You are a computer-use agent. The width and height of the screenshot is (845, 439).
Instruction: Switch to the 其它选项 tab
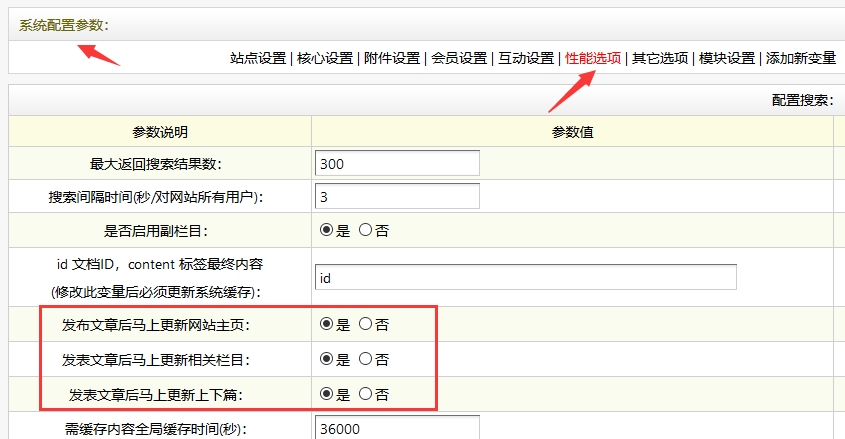pos(660,58)
